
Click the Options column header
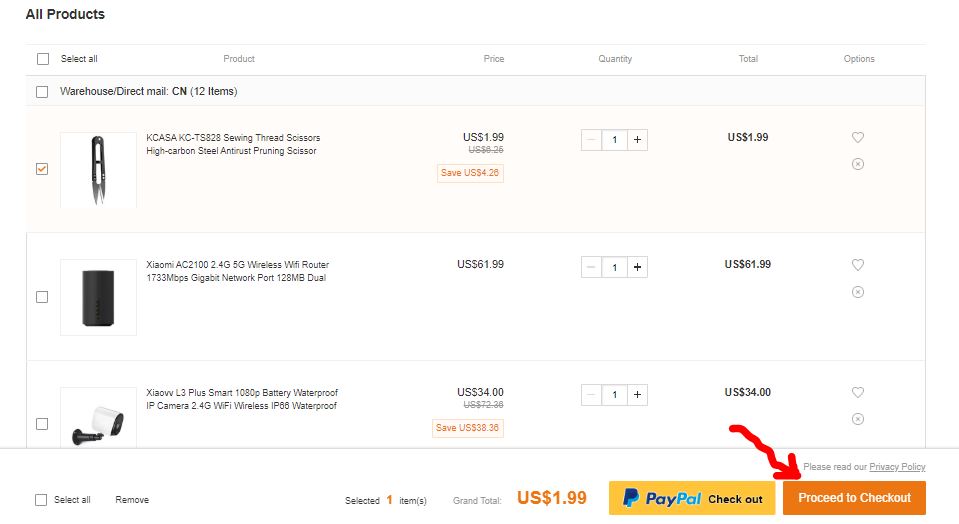859,59
